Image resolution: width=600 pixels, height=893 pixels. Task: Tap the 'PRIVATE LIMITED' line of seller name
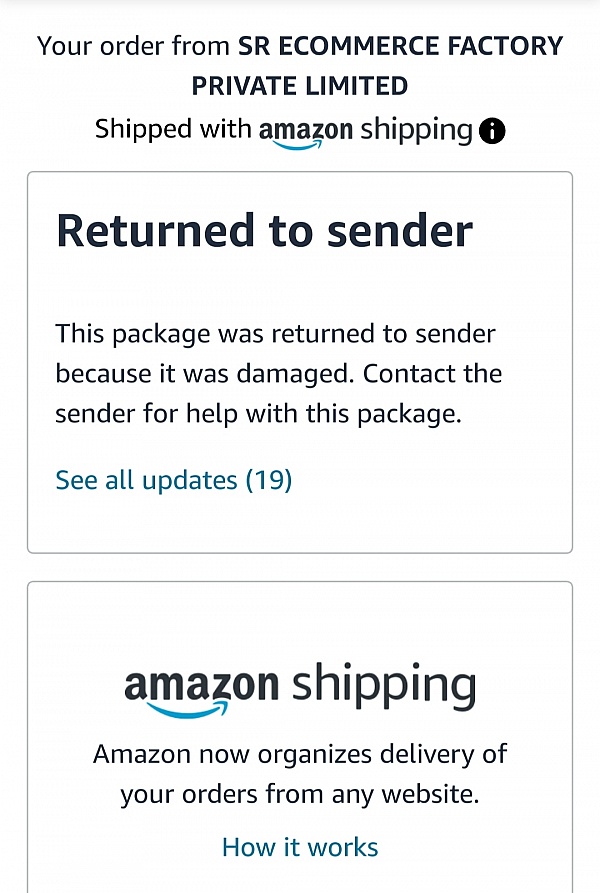[300, 86]
